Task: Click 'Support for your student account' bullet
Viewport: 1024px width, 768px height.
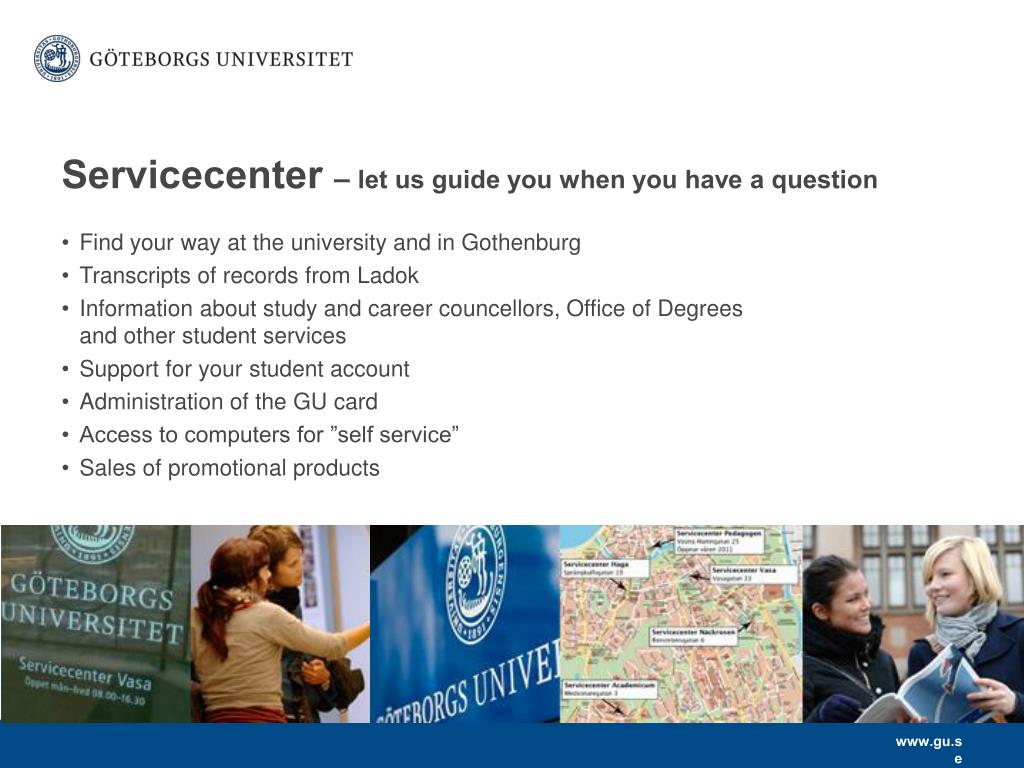Action: pyautogui.click(x=244, y=369)
